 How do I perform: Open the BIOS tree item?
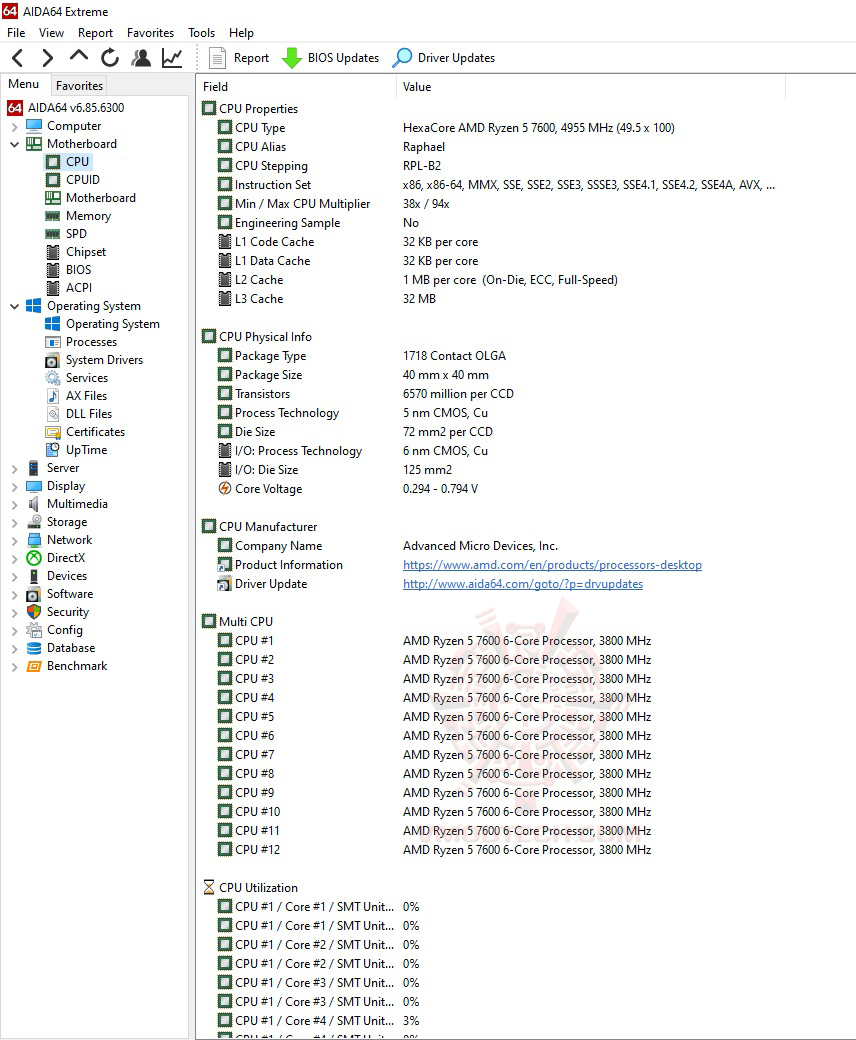pyautogui.click(x=69, y=270)
